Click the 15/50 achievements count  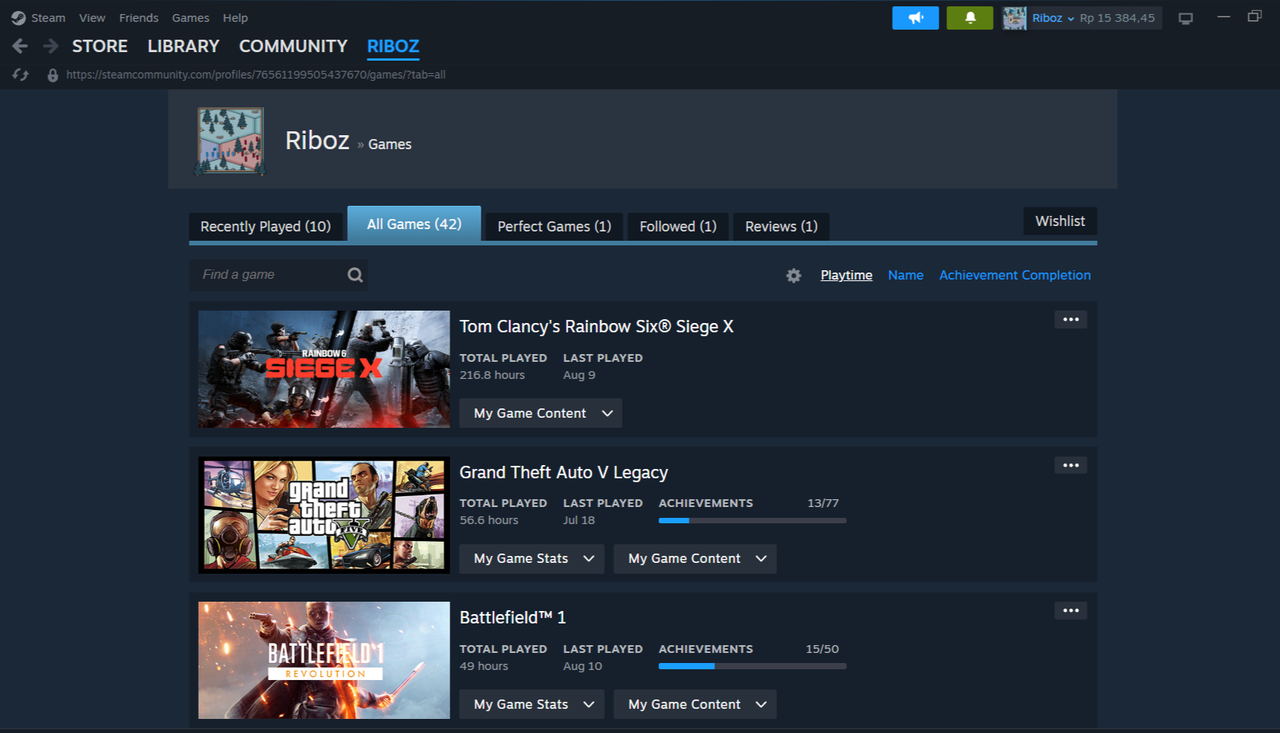[x=822, y=649]
